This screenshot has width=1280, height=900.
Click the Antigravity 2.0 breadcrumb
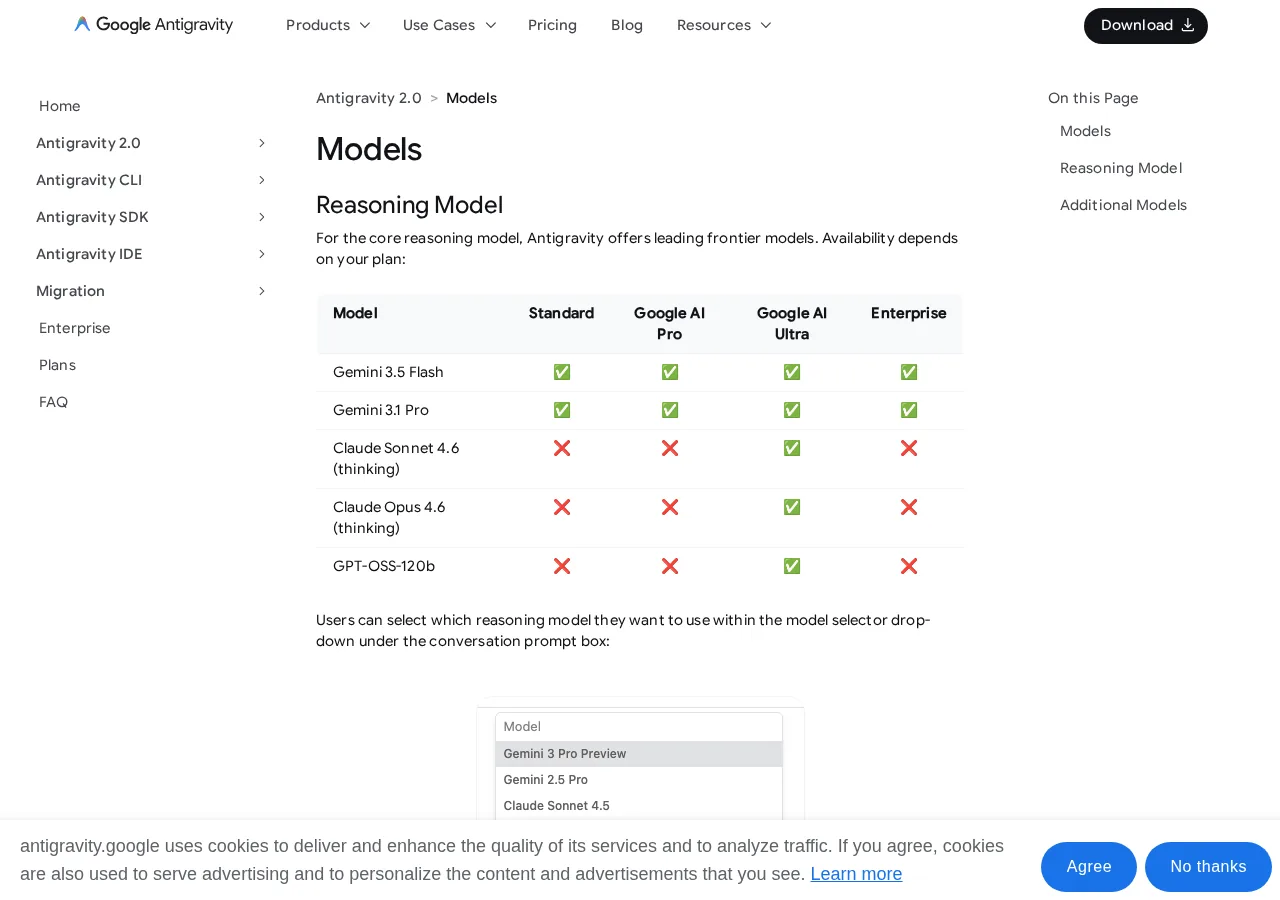point(369,98)
